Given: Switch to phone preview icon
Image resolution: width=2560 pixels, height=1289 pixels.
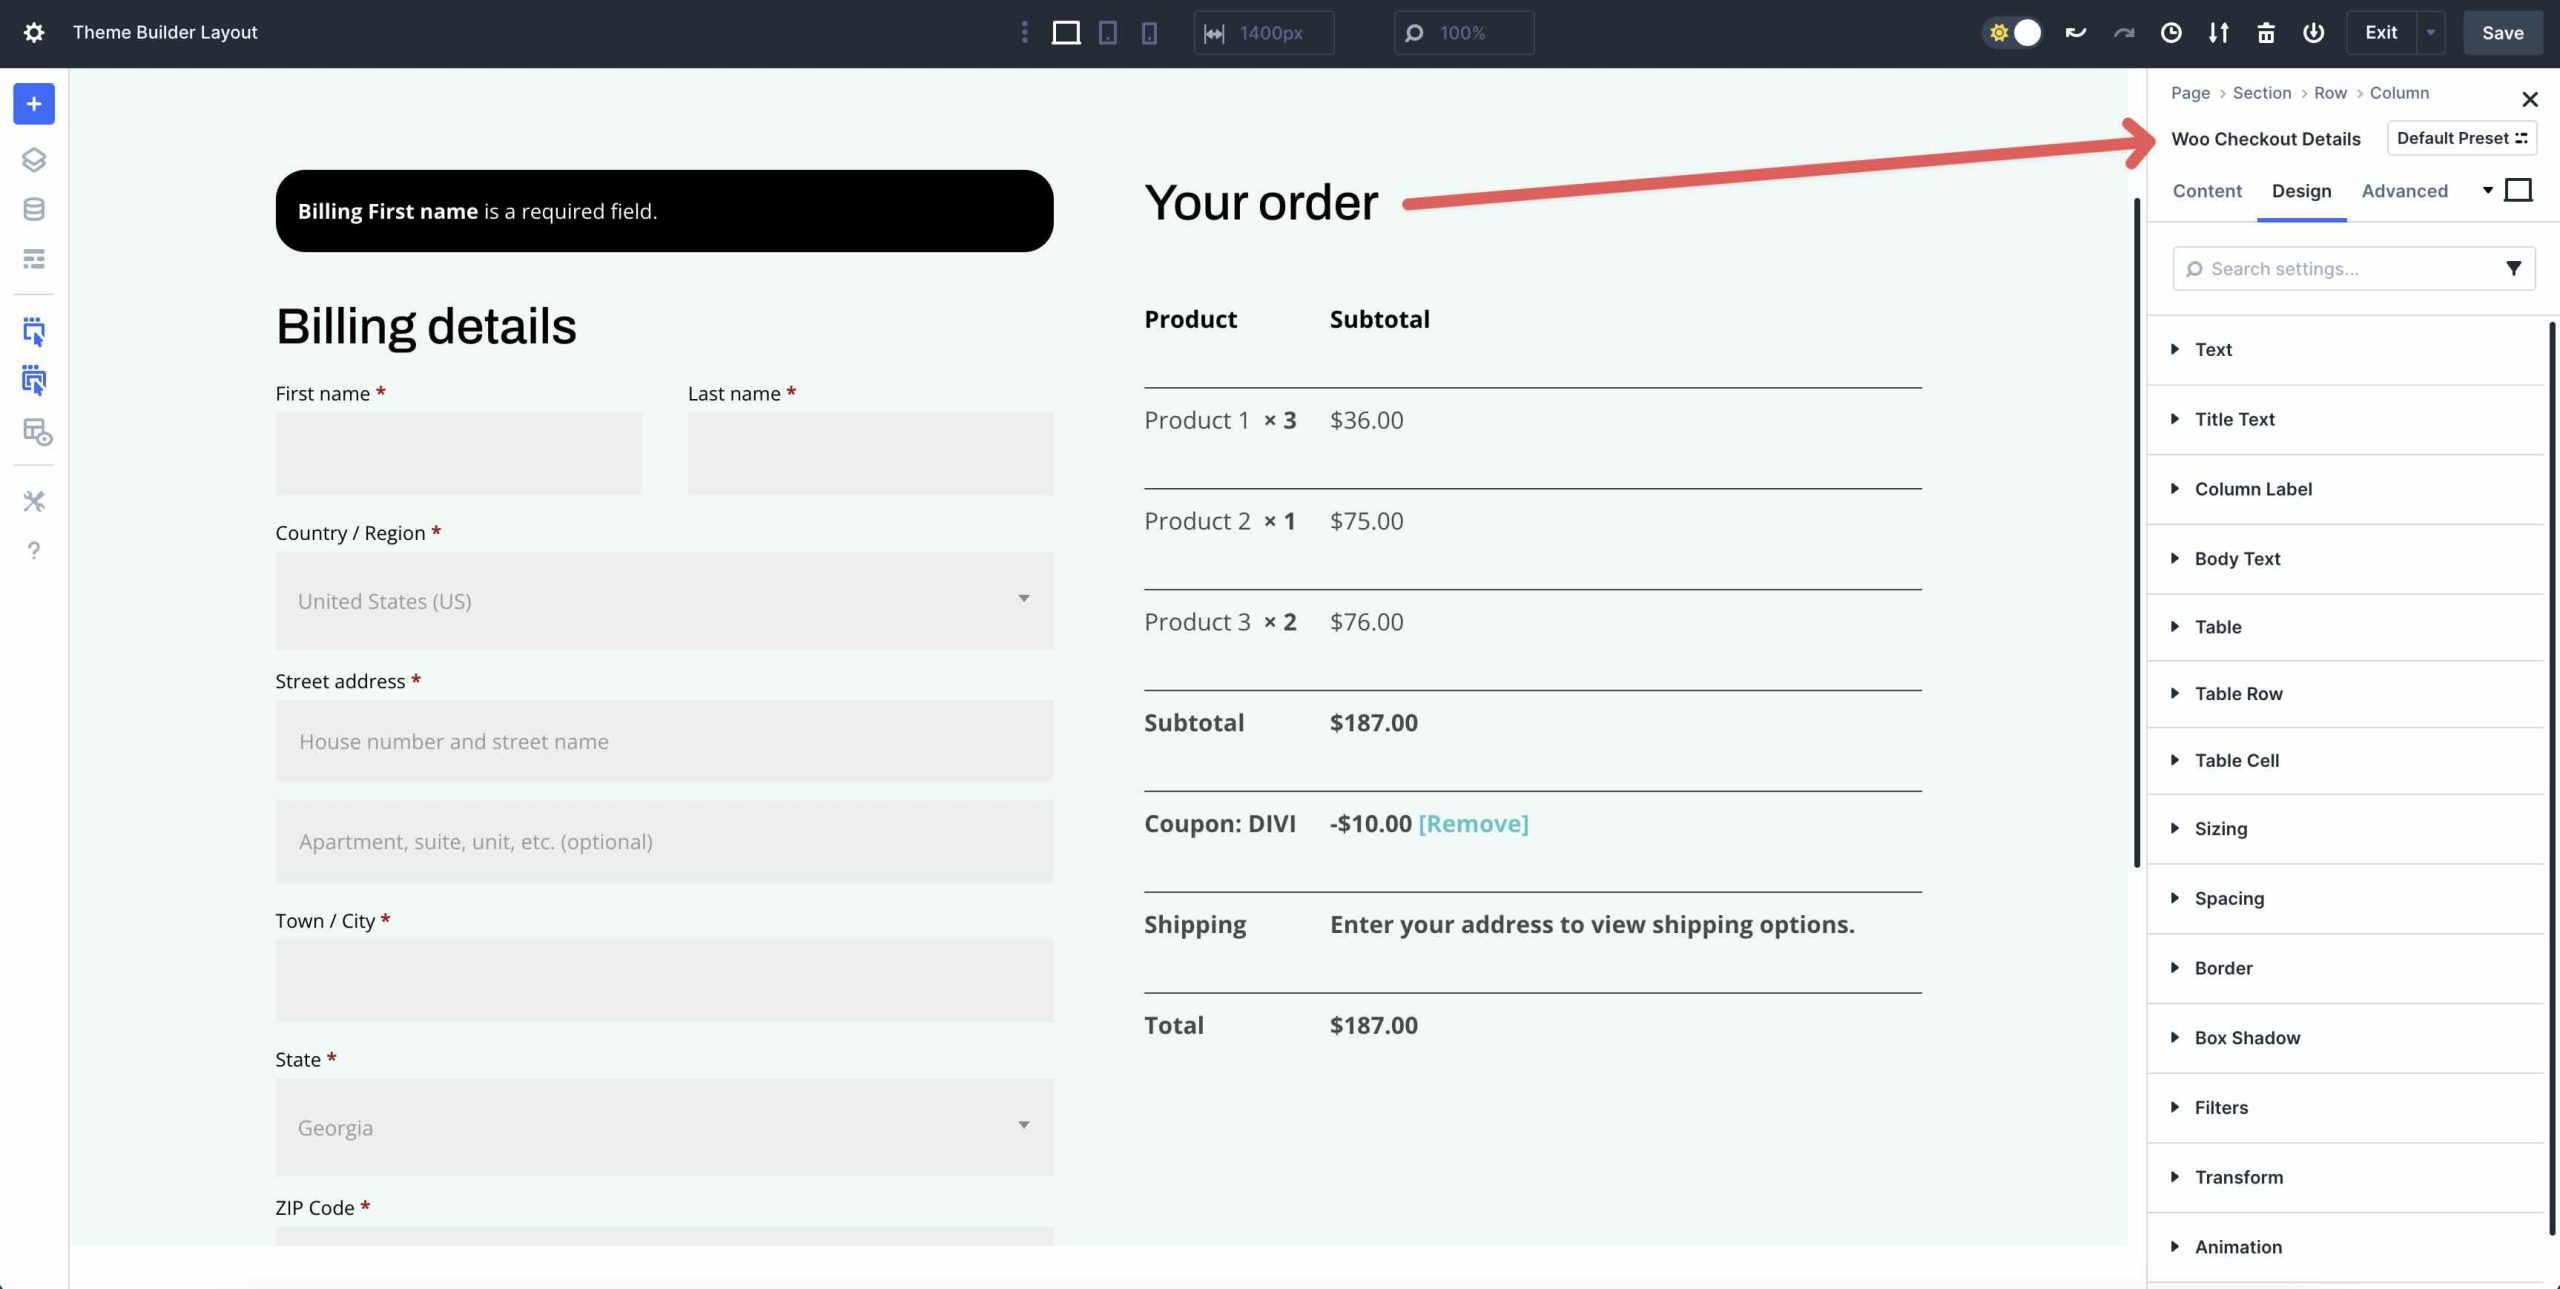Looking at the screenshot, I should point(1148,32).
